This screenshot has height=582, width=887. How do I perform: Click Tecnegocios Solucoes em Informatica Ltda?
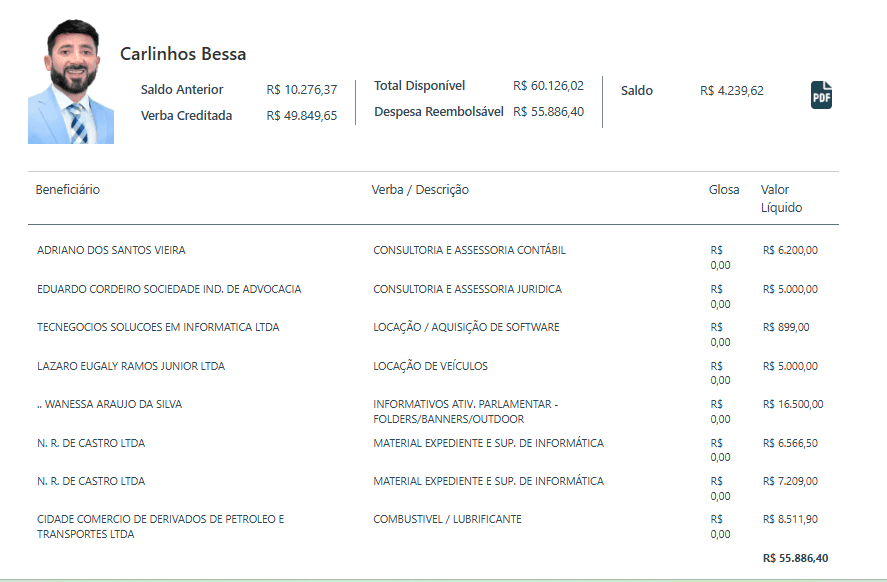(x=158, y=328)
